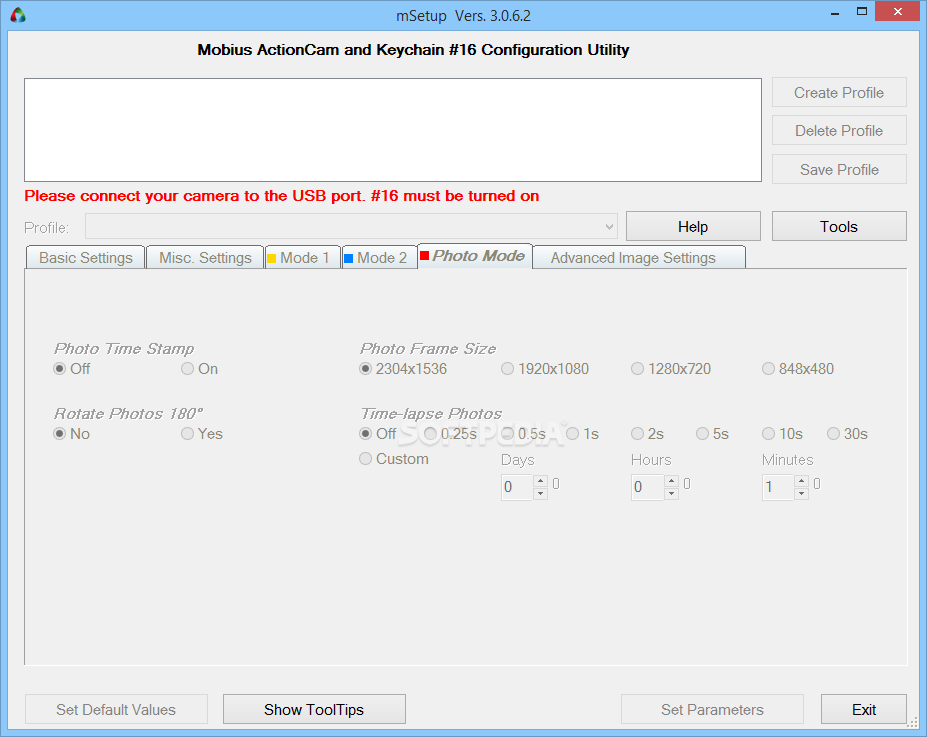Increase the Minutes spinner value
The height and width of the screenshot is (737, 927).
click(x=801, y=481)
